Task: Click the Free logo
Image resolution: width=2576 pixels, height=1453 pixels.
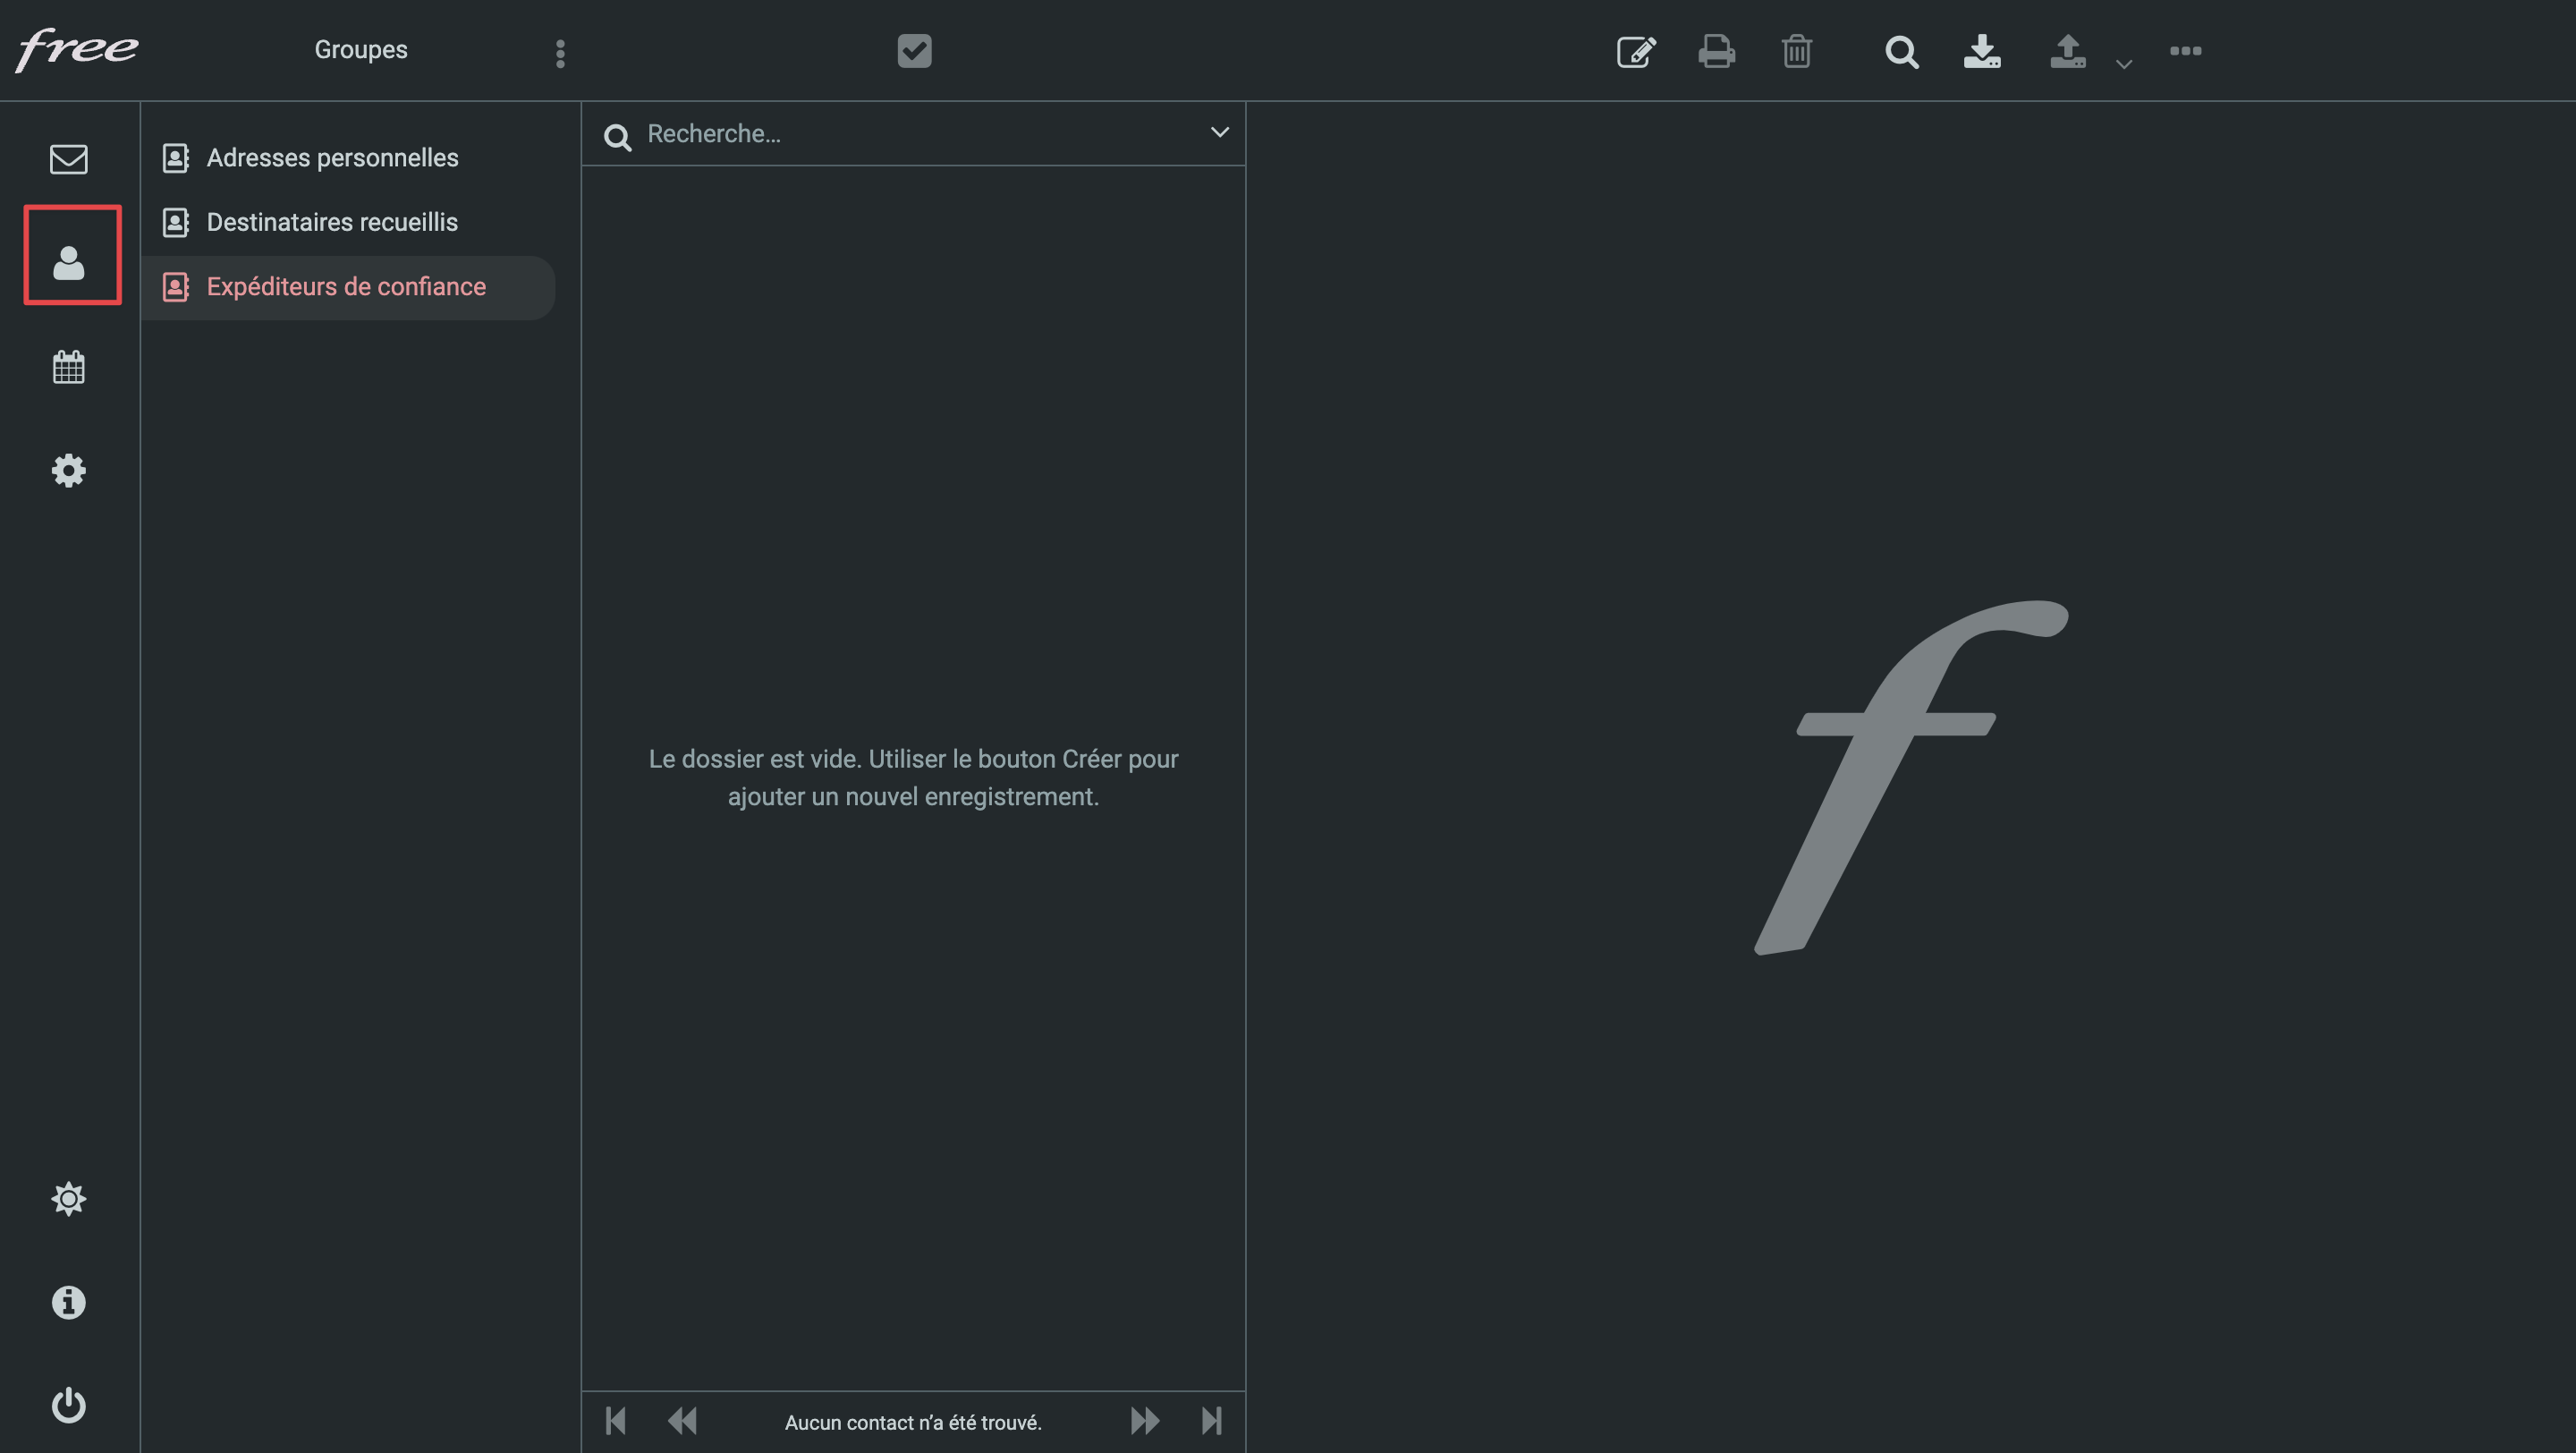Action: point(78,49)
